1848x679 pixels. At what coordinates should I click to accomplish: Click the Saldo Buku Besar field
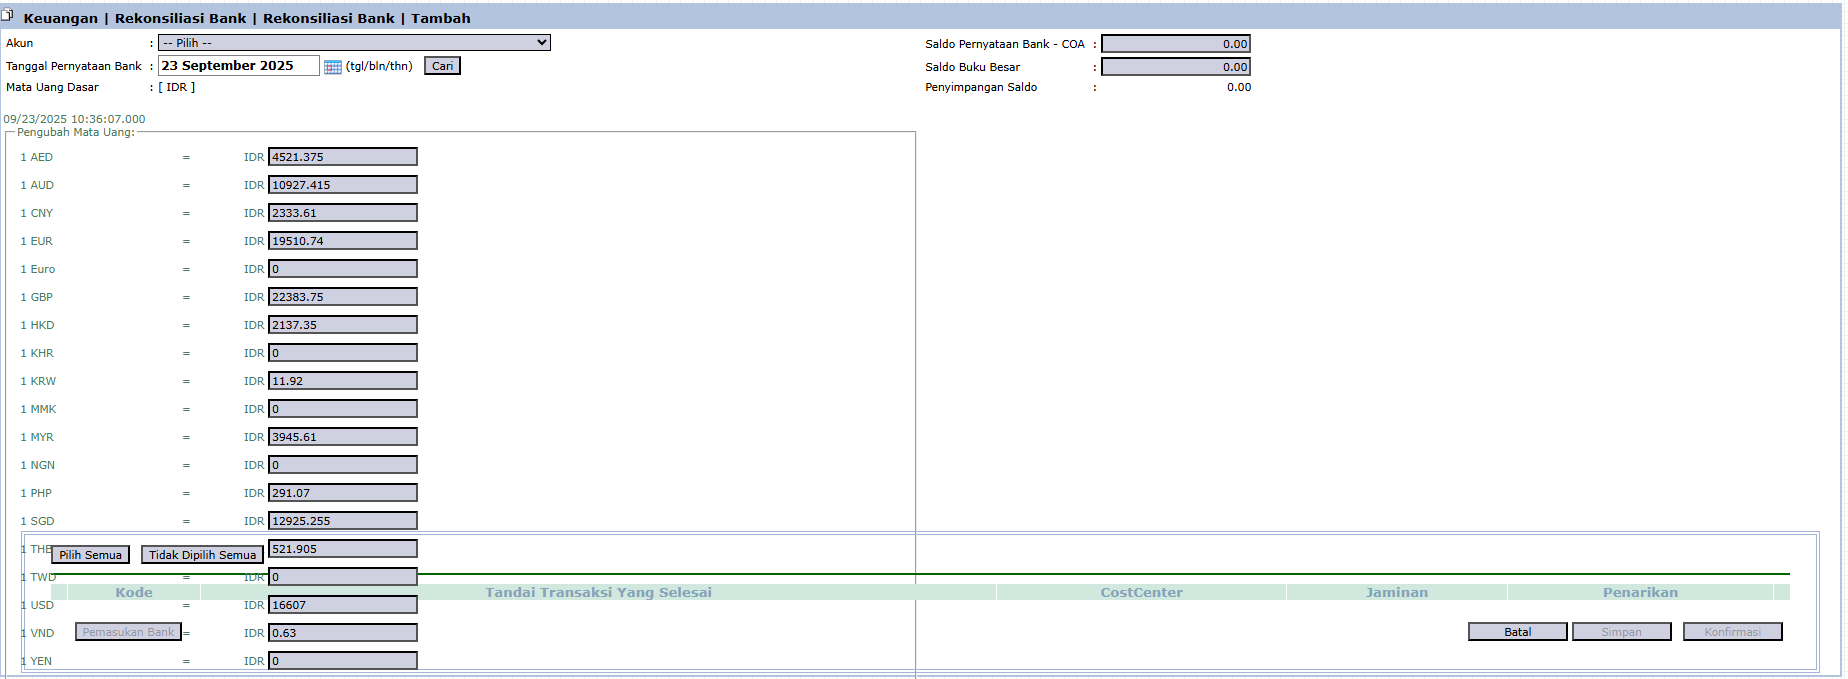1175,67
